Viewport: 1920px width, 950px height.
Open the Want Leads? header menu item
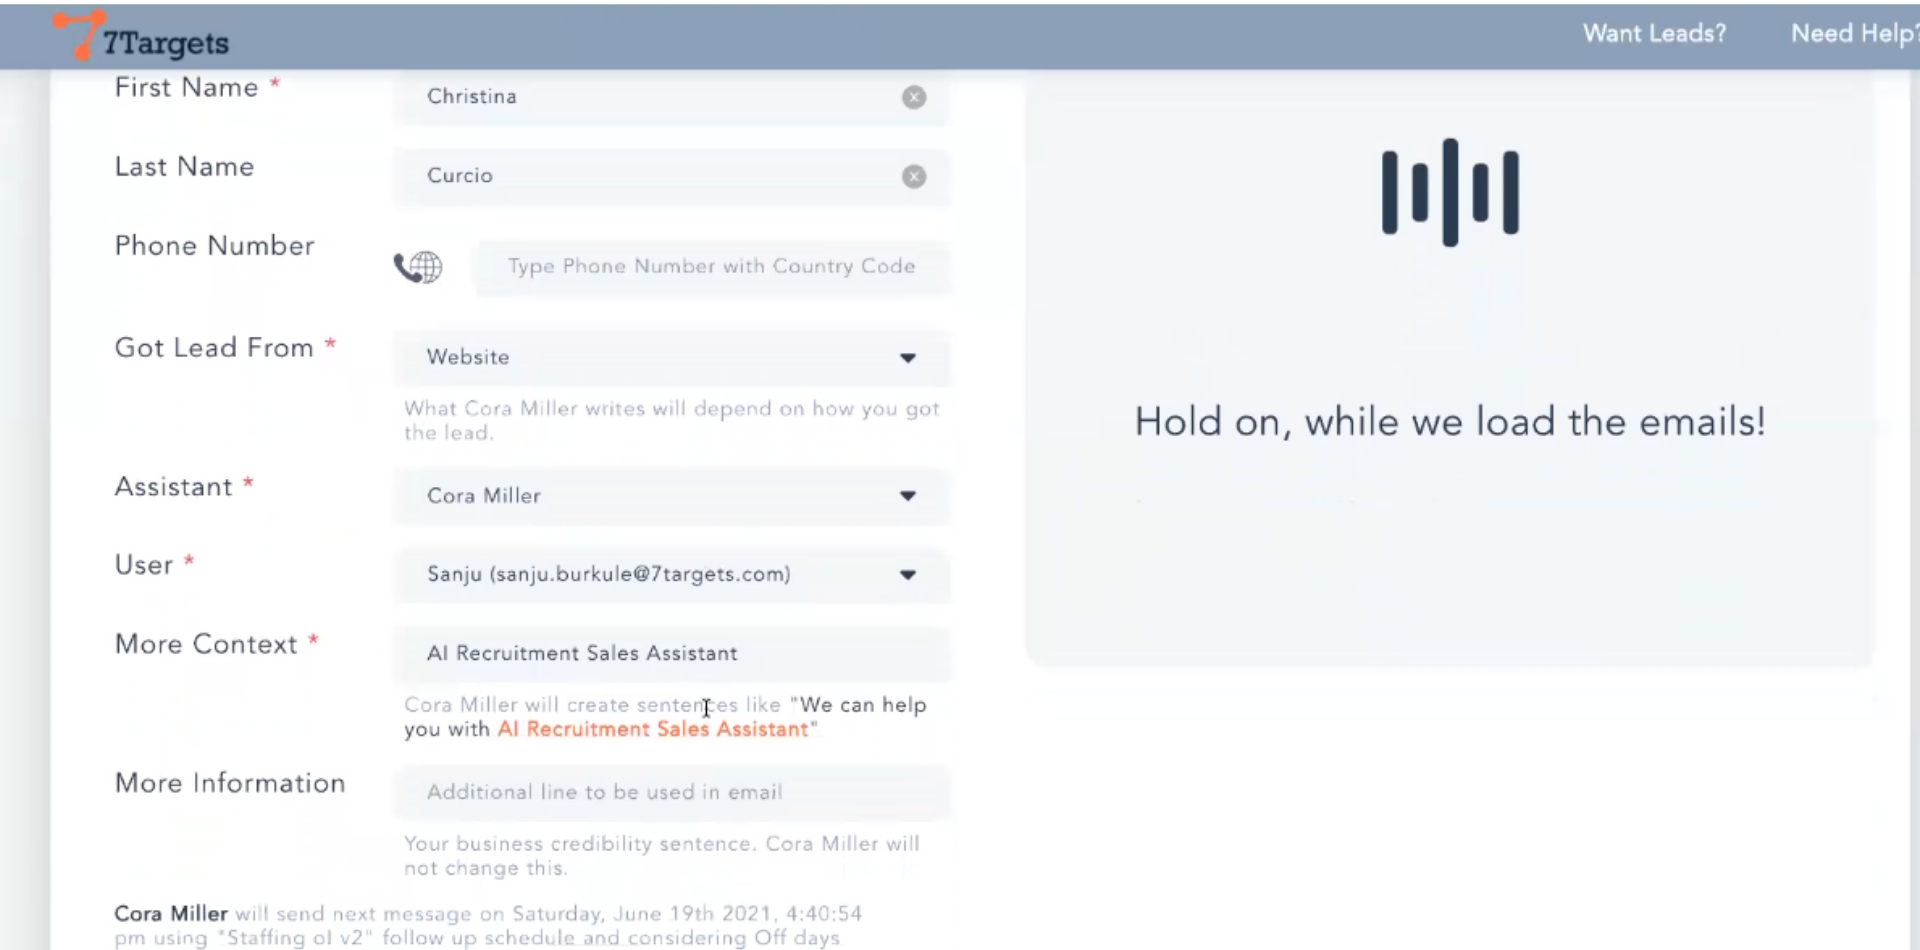1653,34
